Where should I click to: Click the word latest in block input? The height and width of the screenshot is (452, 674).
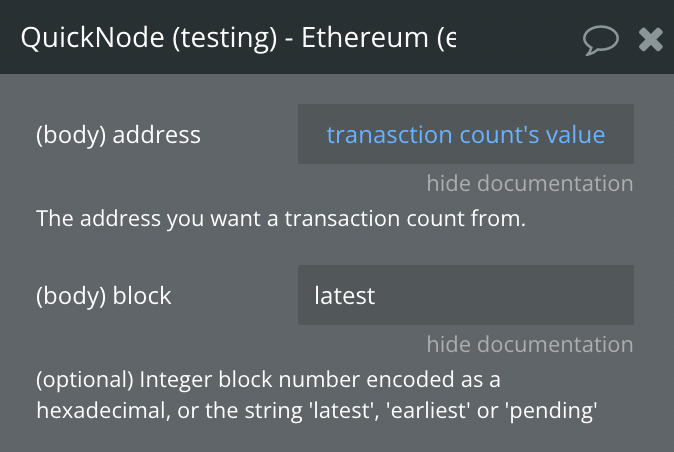pyautogui.click(x=344, y=296)
